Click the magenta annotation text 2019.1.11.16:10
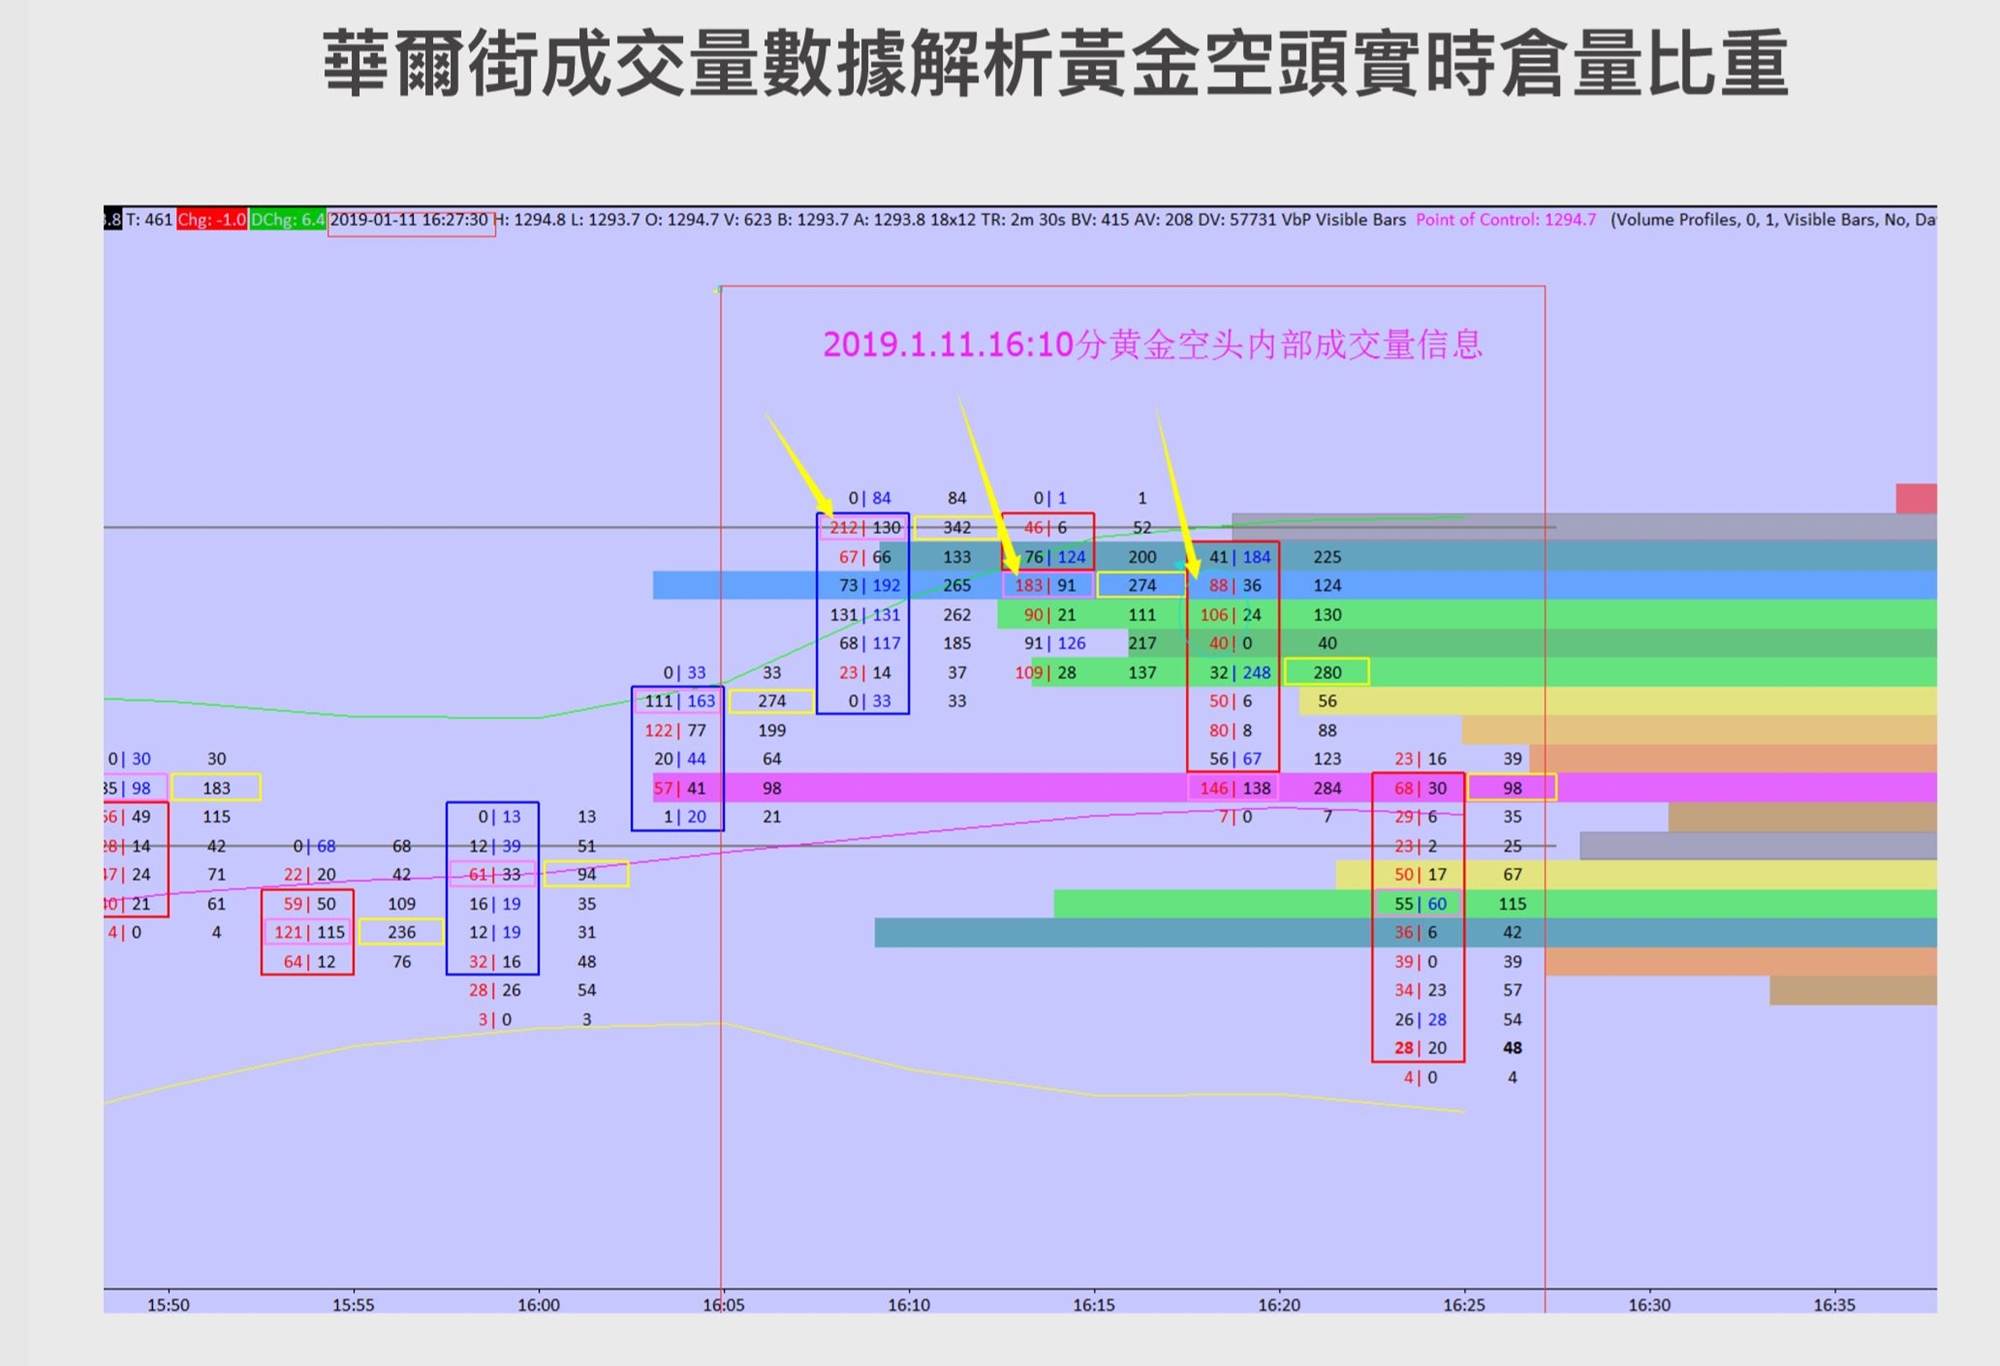2000x1366 pixels. coord(947,345)
